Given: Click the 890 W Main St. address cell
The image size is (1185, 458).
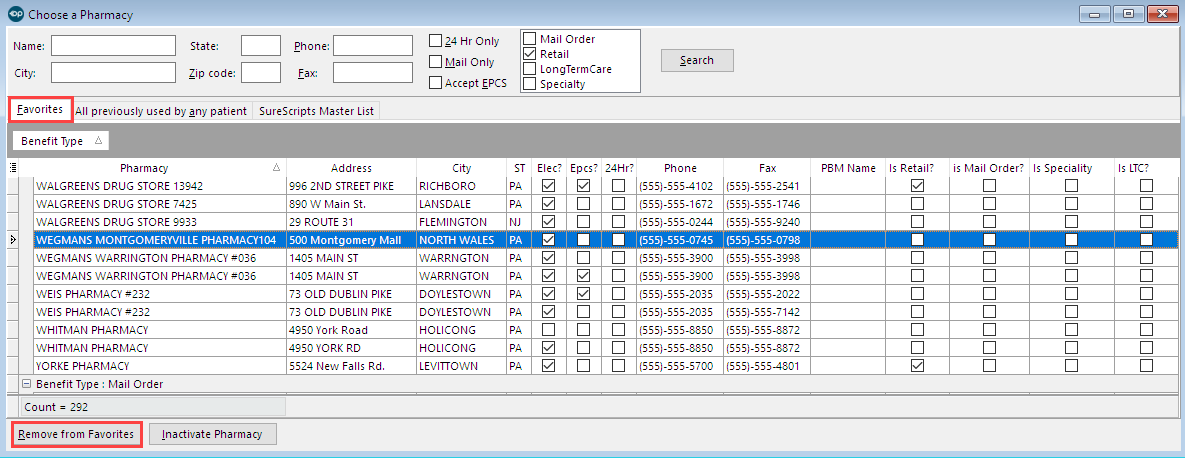Looking at the screenshot, I should point(351,203).
